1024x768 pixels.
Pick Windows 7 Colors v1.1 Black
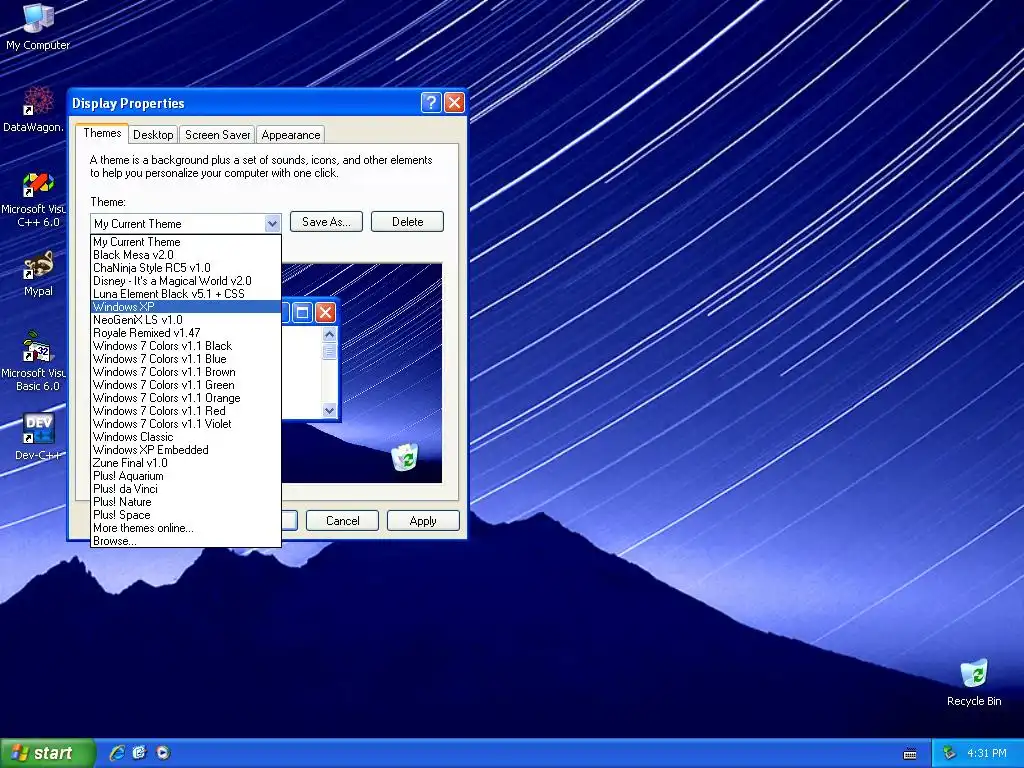pyautogui.click(x=186, y=346)
